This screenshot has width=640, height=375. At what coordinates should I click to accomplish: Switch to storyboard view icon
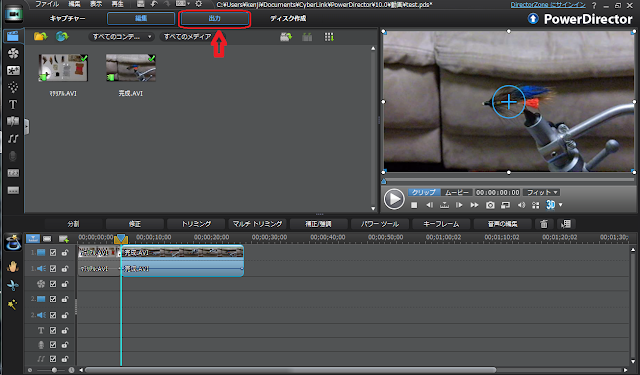47,239
